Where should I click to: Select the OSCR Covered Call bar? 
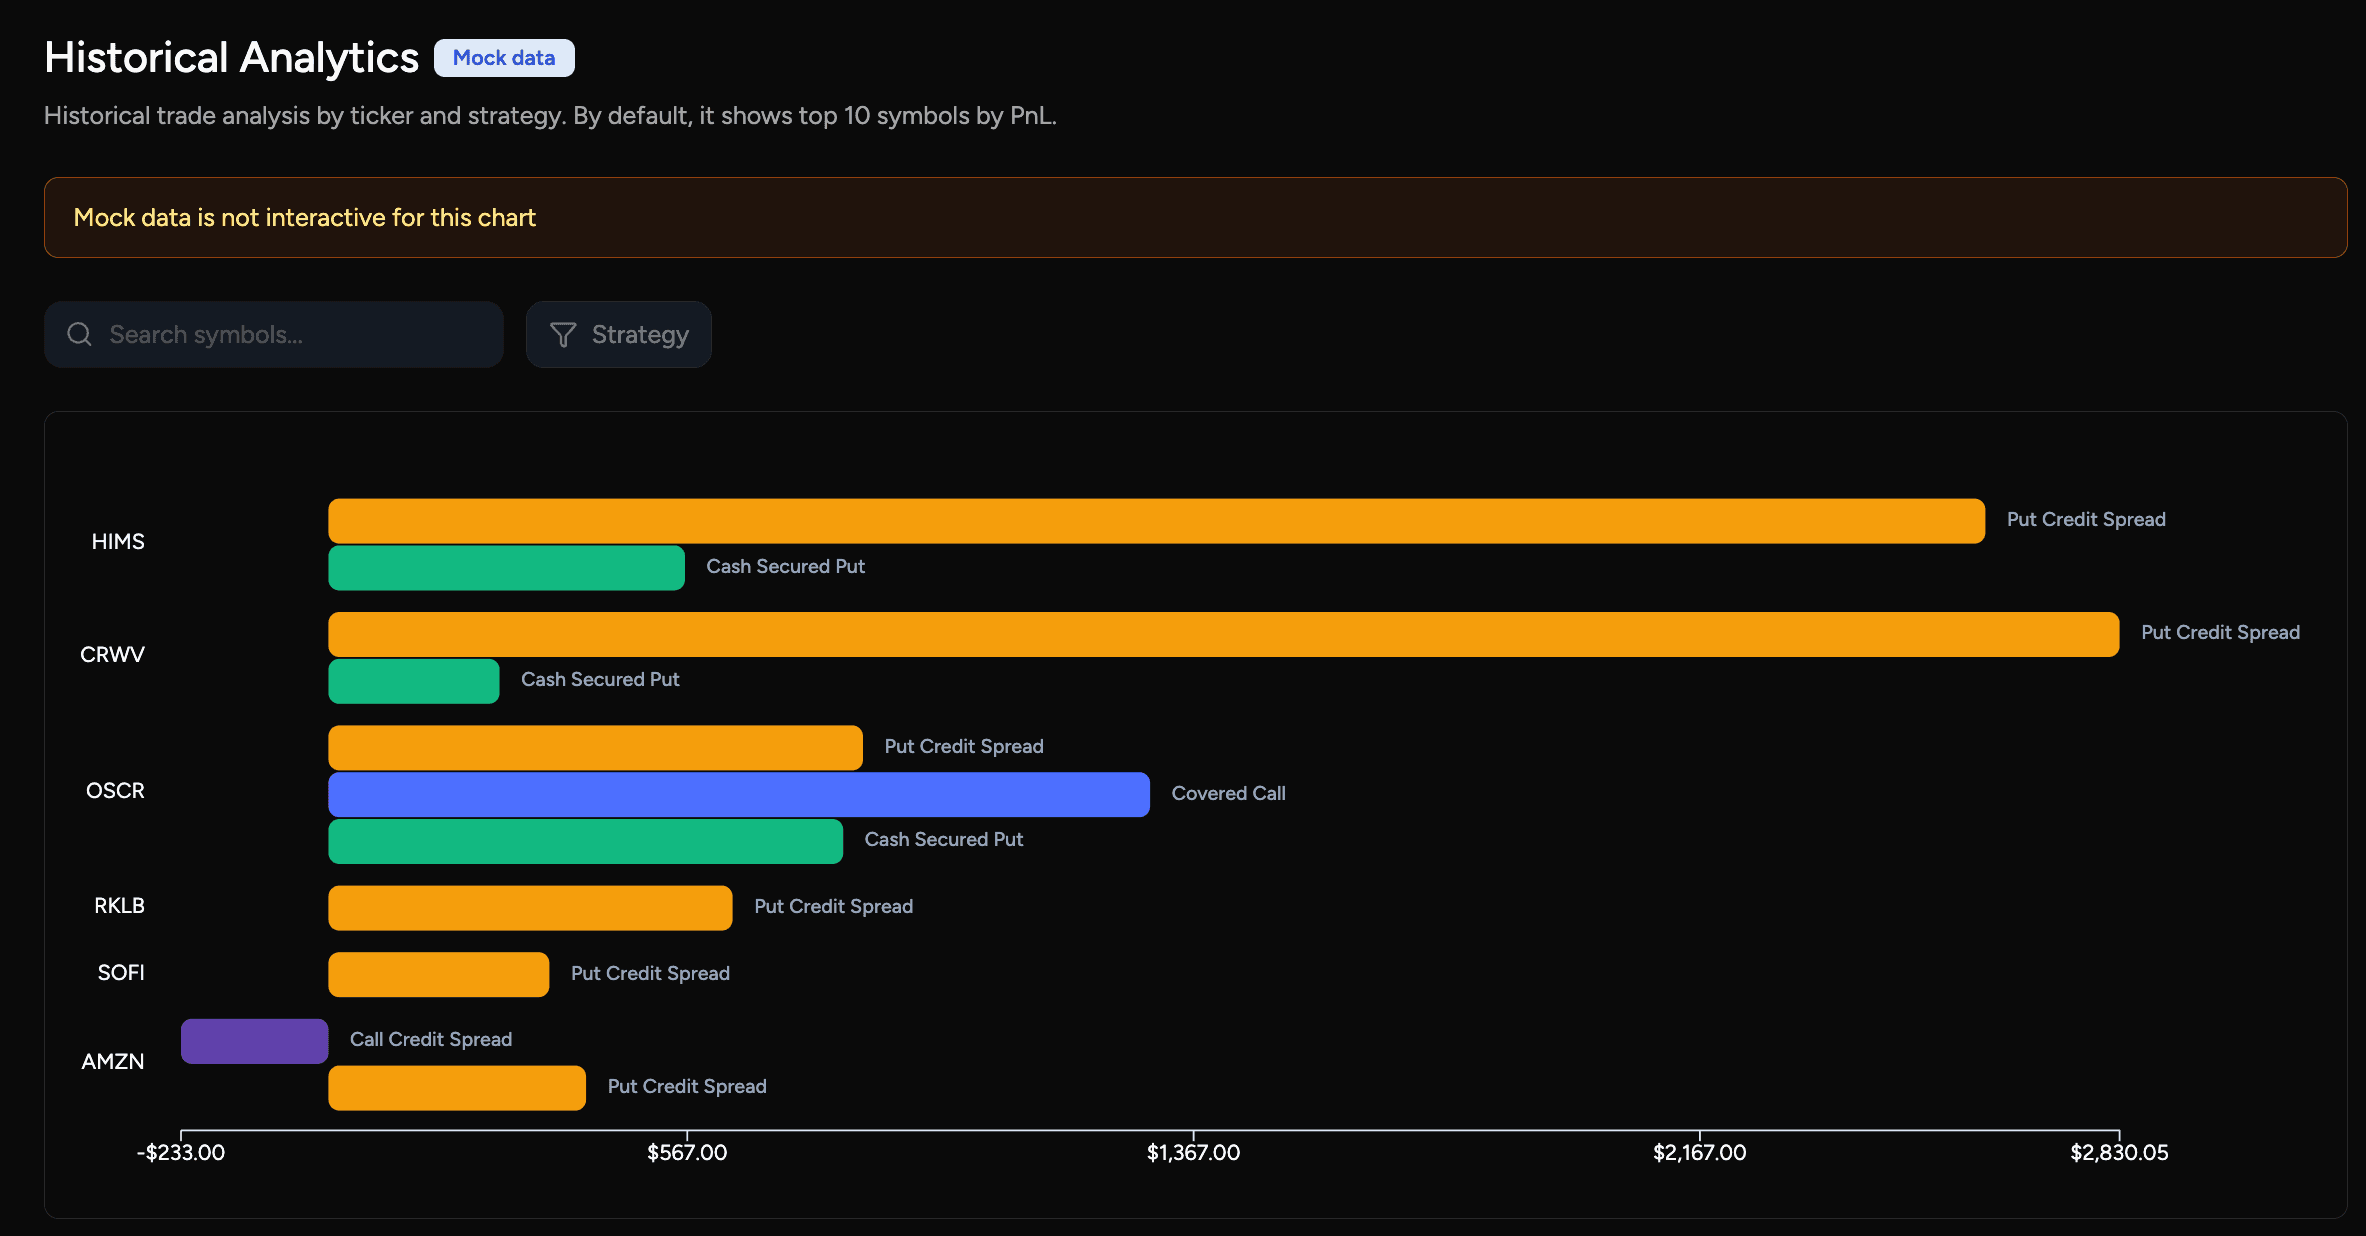[738, 794]
